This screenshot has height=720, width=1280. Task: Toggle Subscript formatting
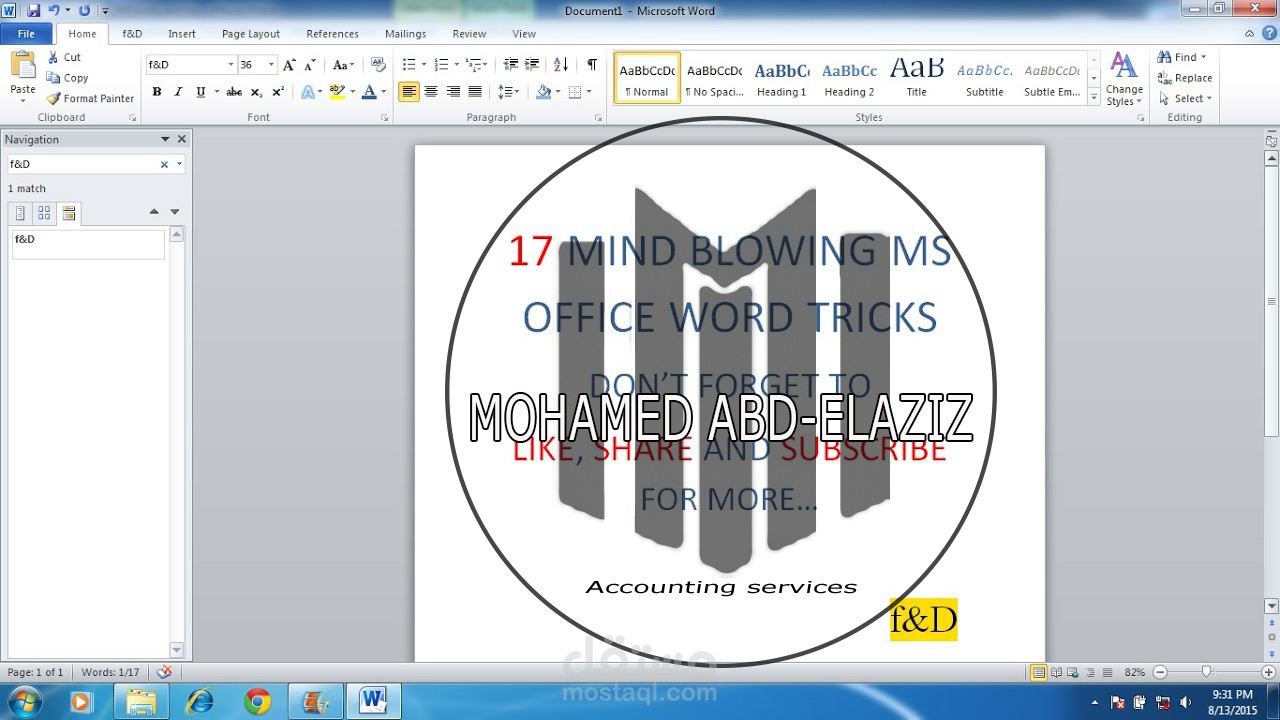[256, 92]
